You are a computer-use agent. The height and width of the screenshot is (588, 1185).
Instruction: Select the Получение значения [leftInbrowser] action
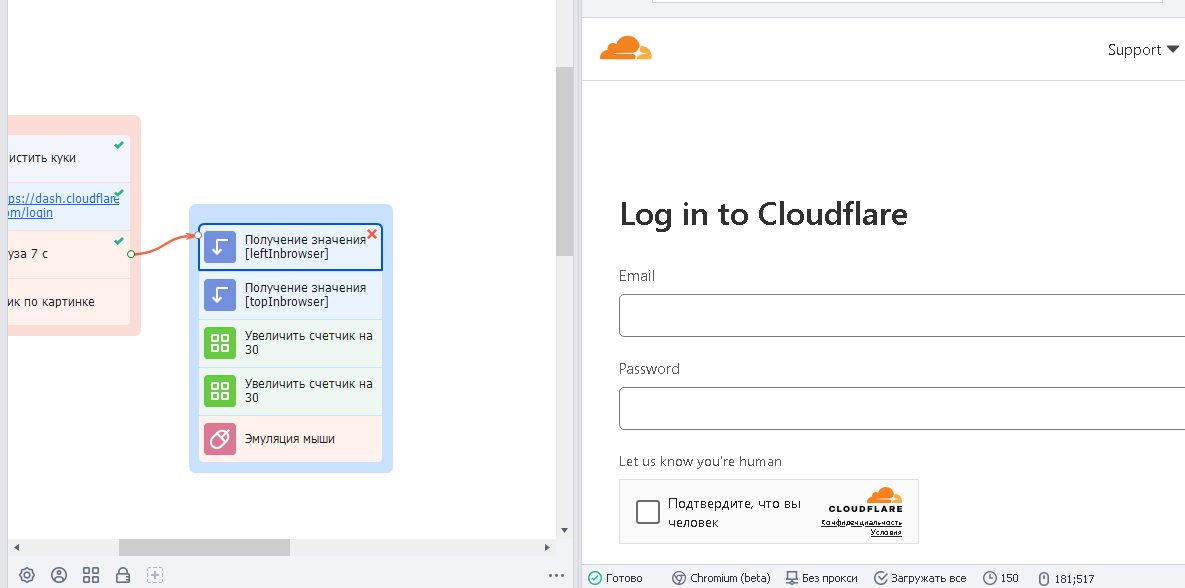click(x=290, y=247)
